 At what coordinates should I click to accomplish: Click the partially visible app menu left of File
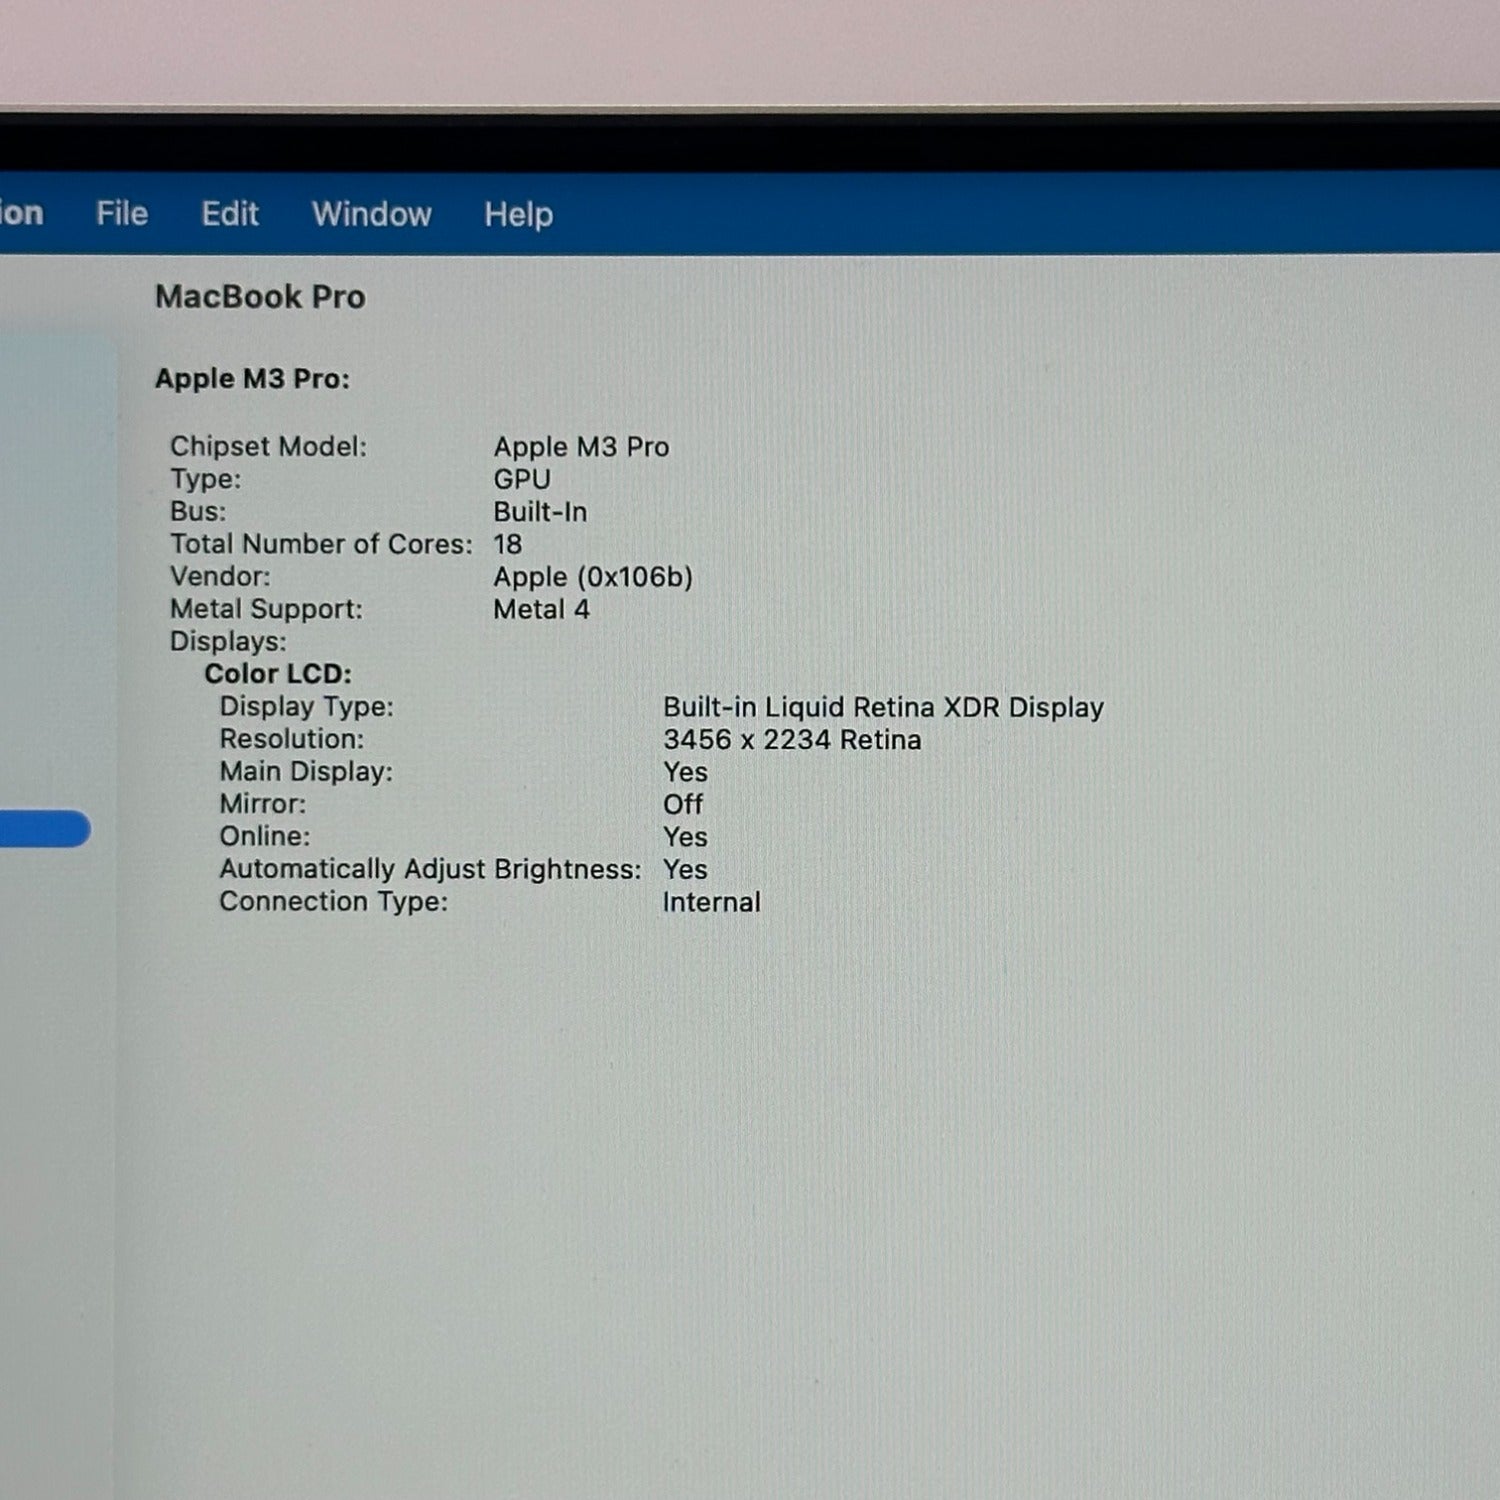pyautogui.click(x=21, y=213)
